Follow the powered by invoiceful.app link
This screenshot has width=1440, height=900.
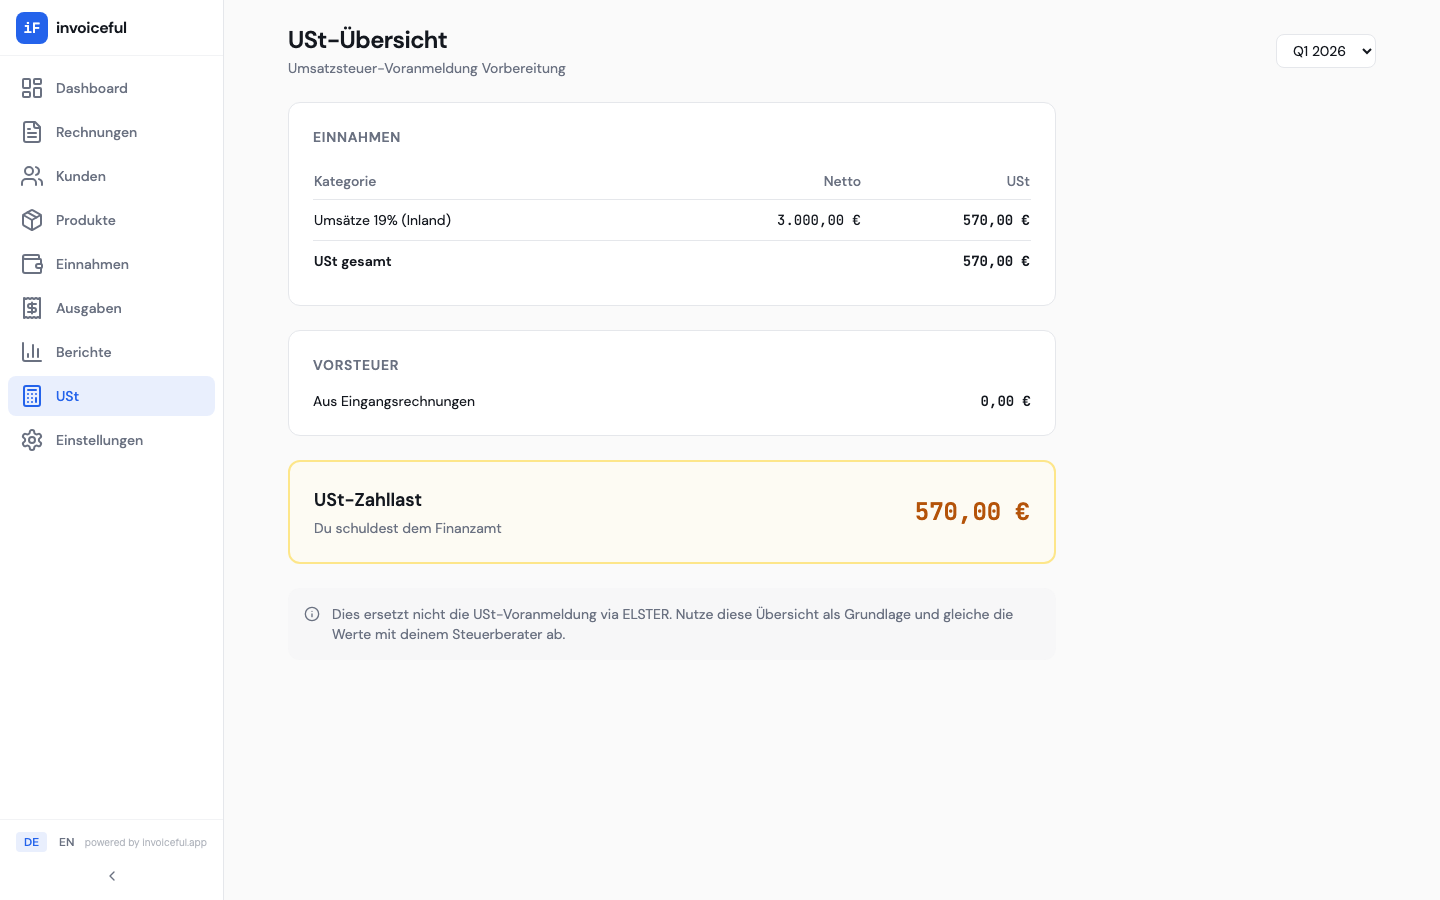[x=146, y=843]
